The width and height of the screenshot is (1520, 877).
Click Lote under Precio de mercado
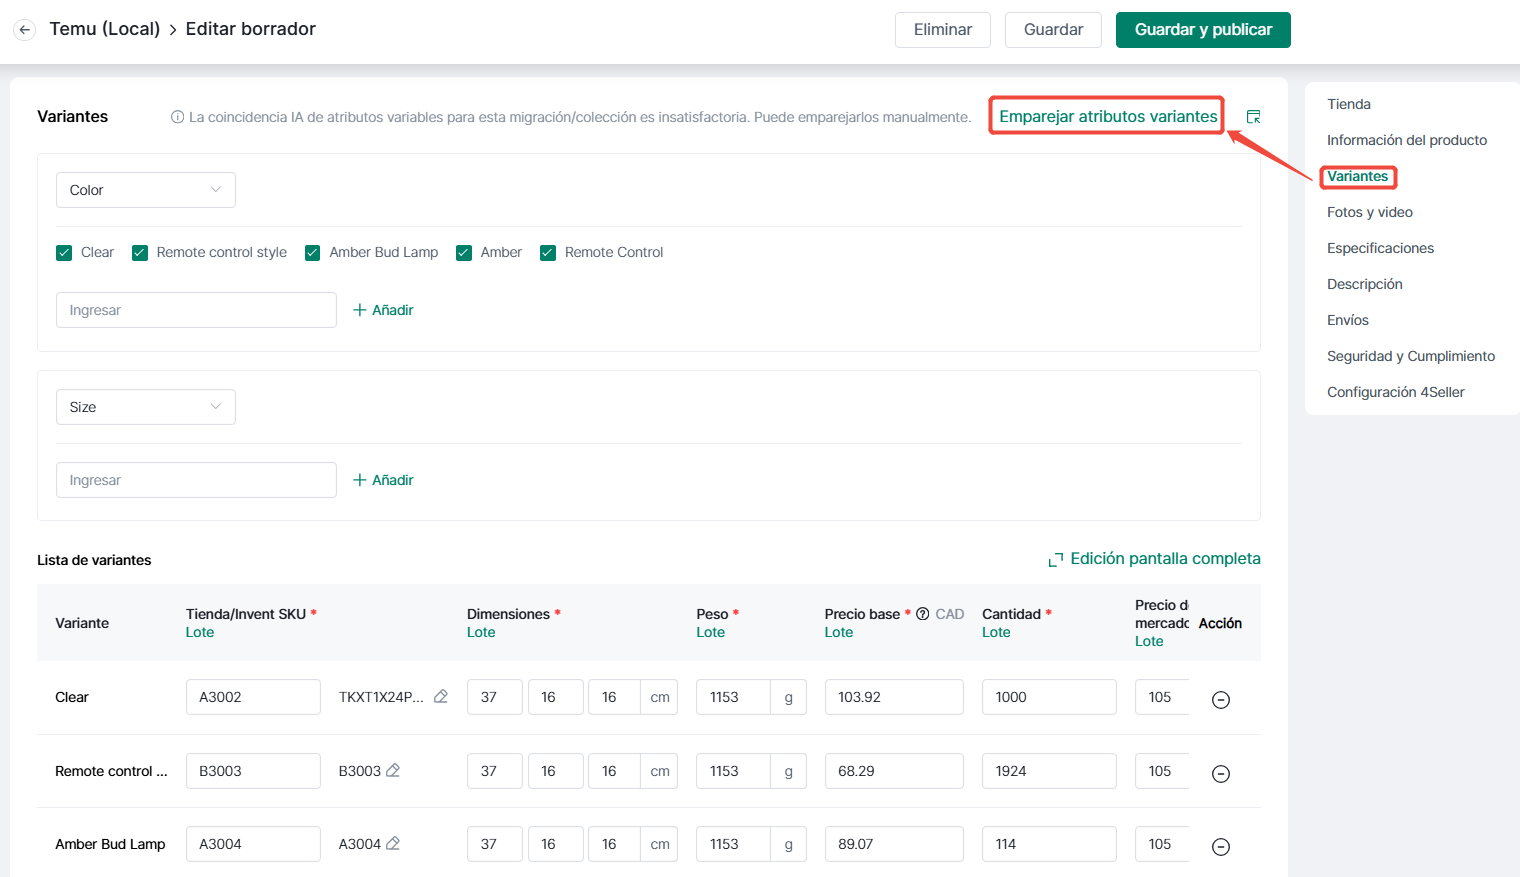click(x=1149, y=641)
